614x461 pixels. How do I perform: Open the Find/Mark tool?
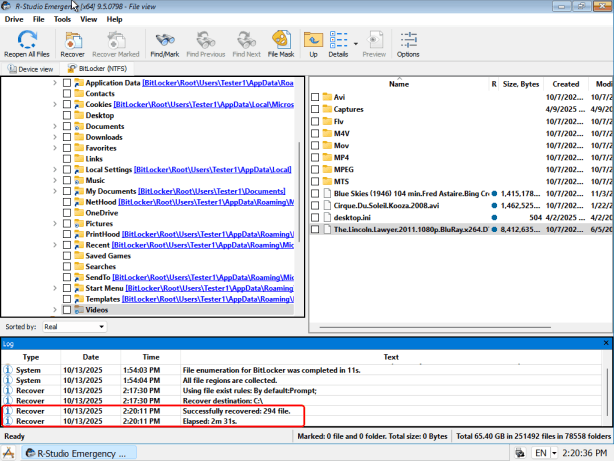[x=164, y=44]
